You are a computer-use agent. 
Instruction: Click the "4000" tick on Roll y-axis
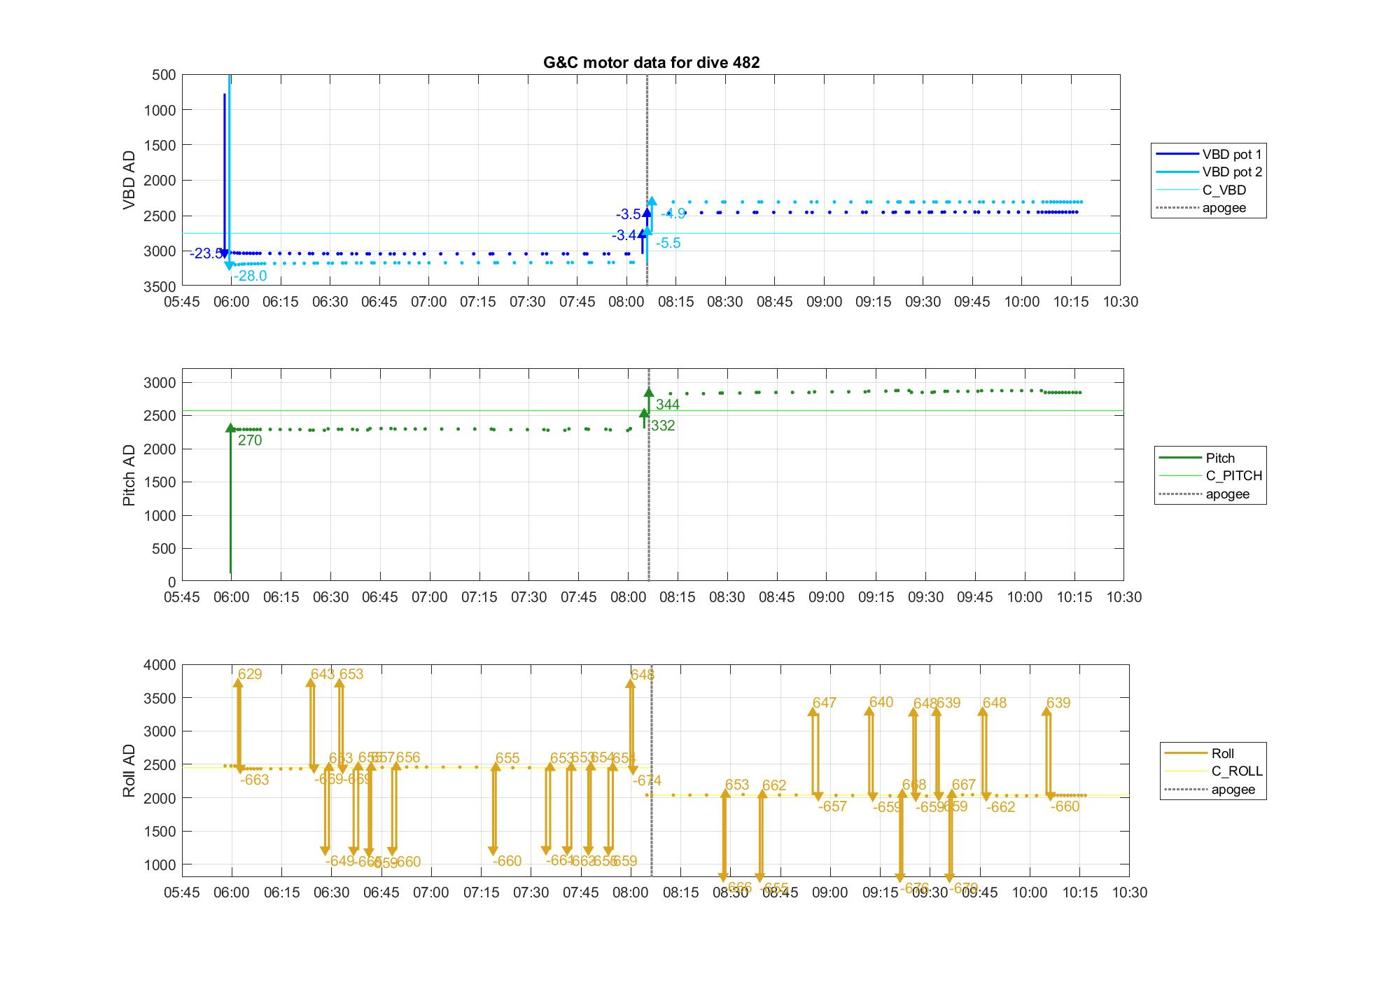click(160, 665)
